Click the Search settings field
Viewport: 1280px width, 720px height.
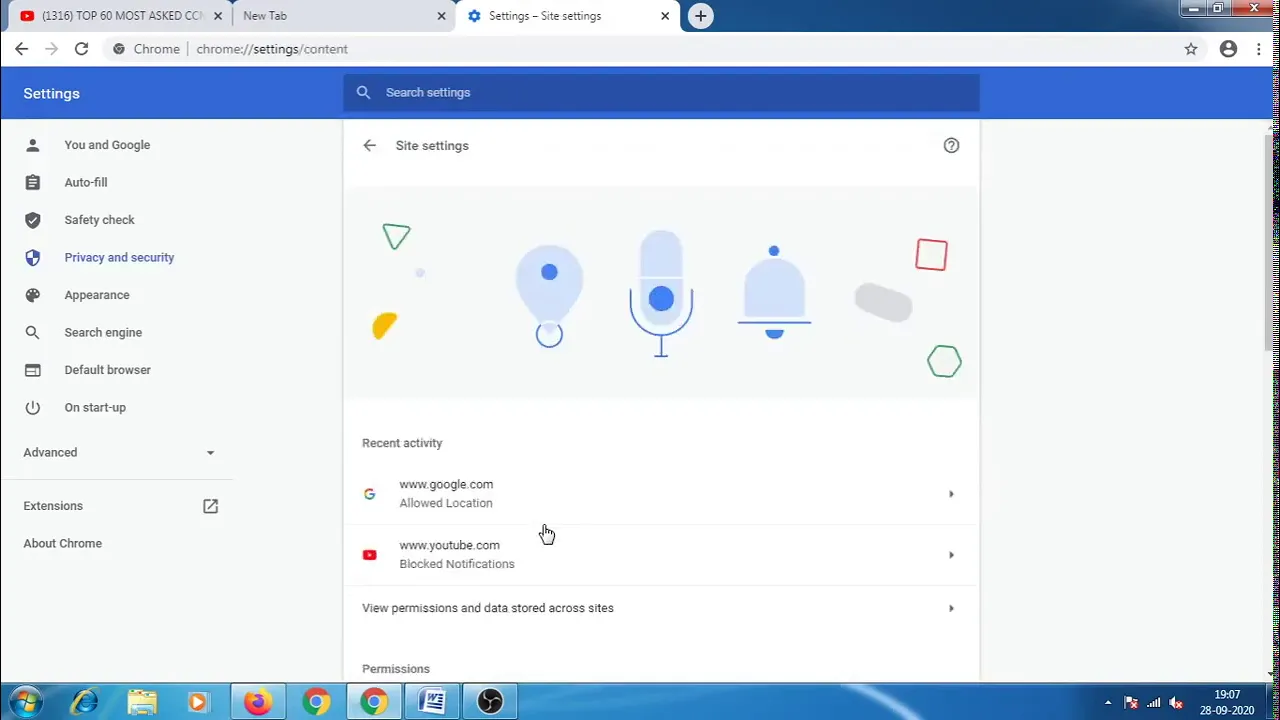tap(661, 92)
